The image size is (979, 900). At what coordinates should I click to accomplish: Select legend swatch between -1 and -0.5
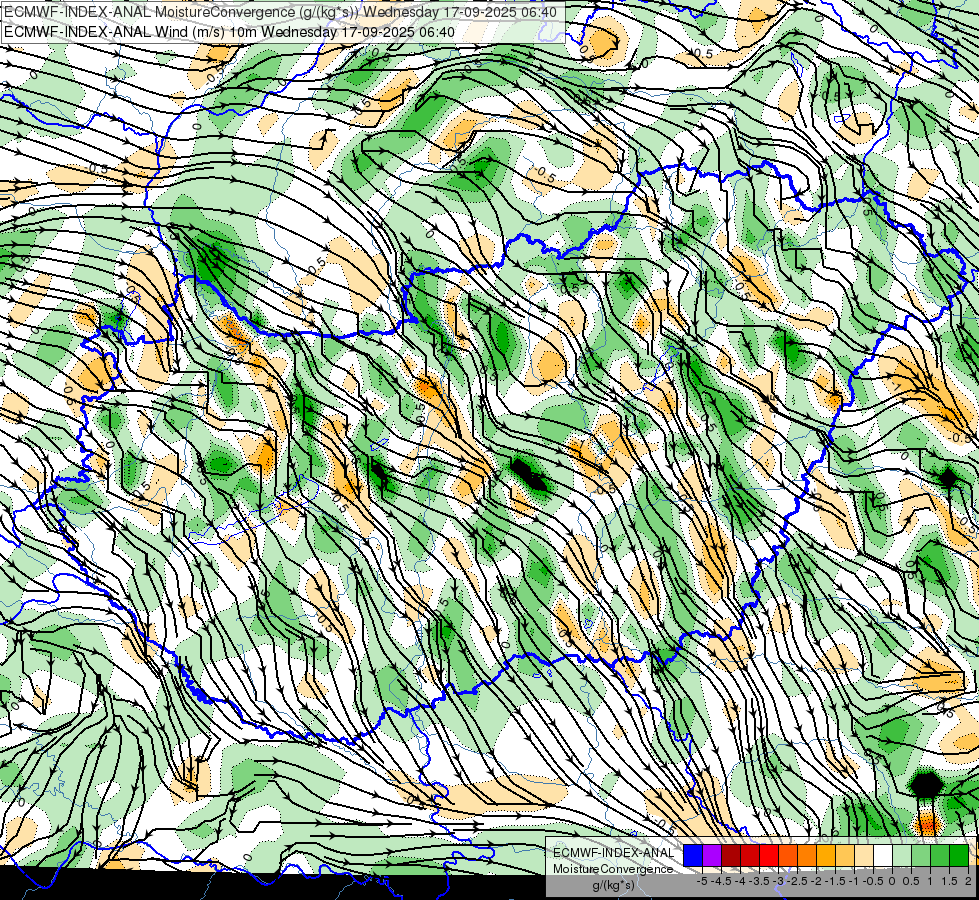(864, 856)
